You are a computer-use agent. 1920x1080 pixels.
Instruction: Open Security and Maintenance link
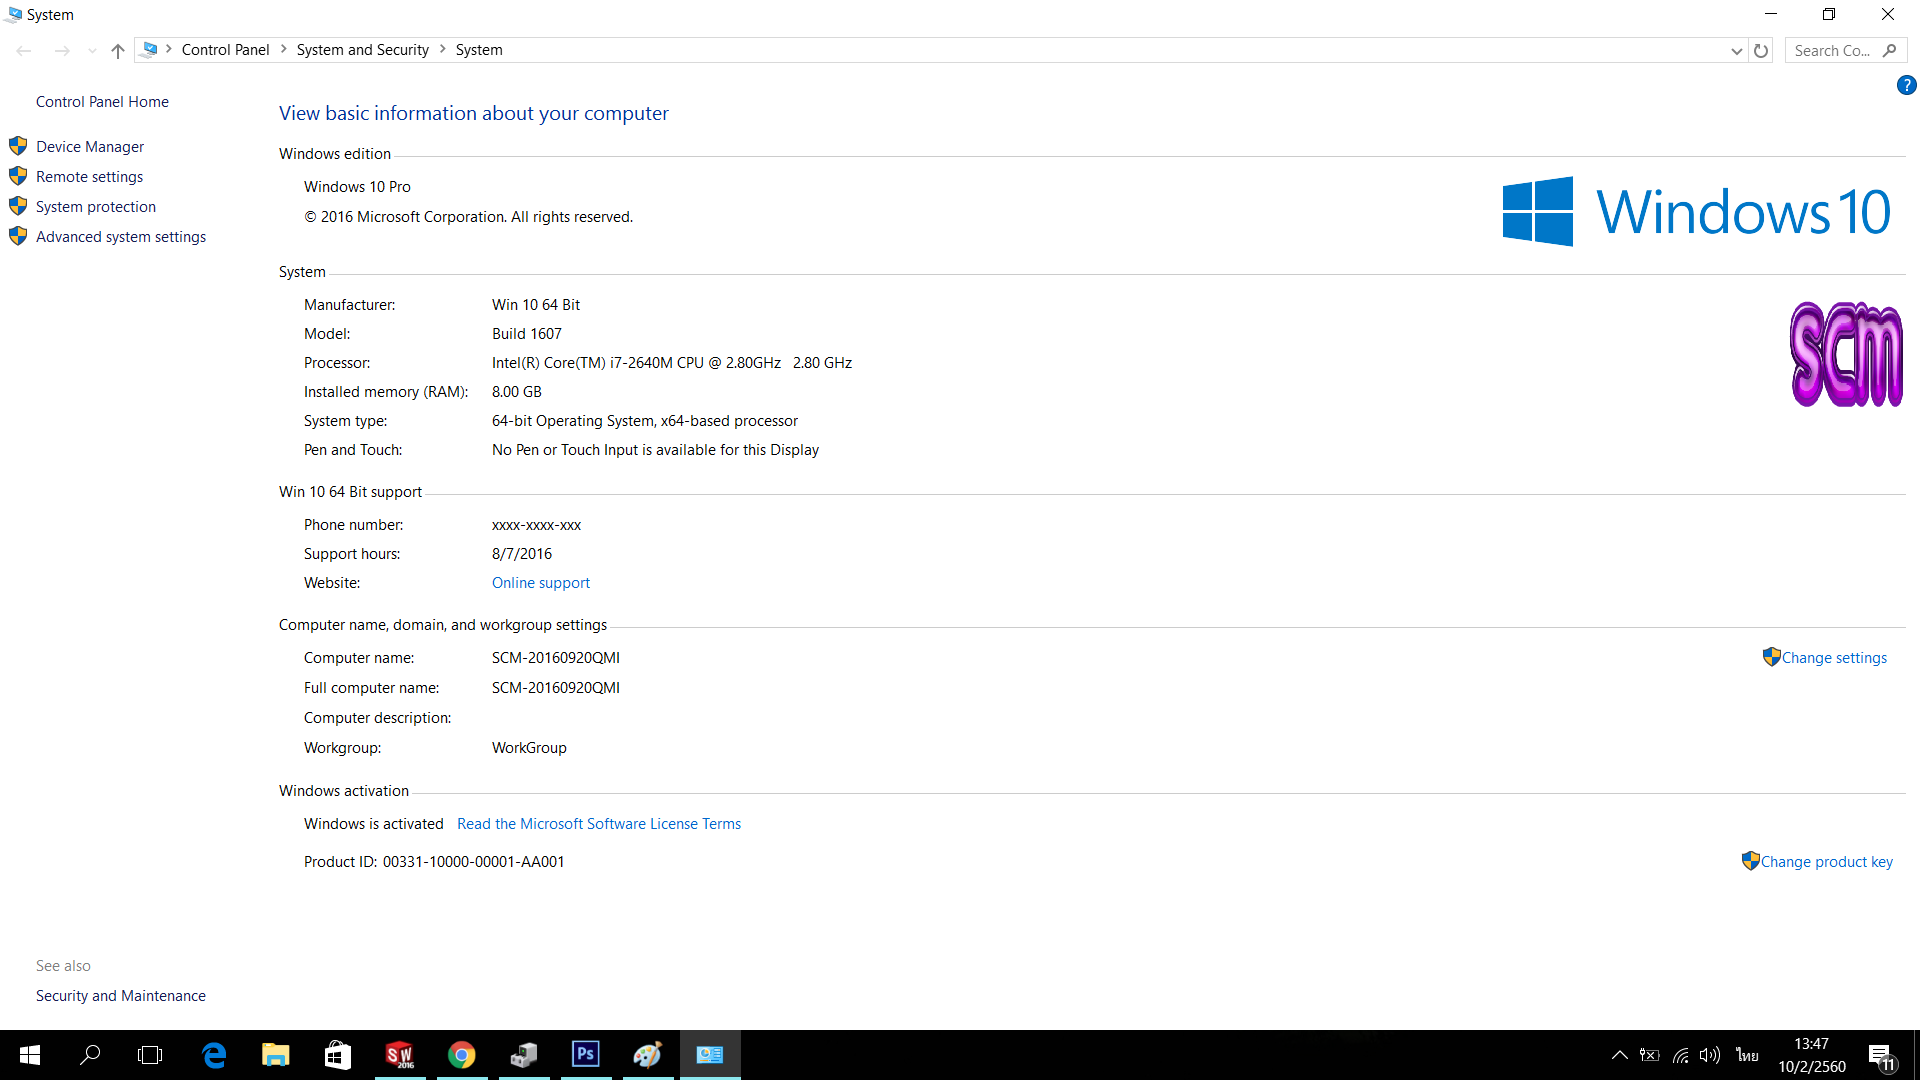point(121,996)
